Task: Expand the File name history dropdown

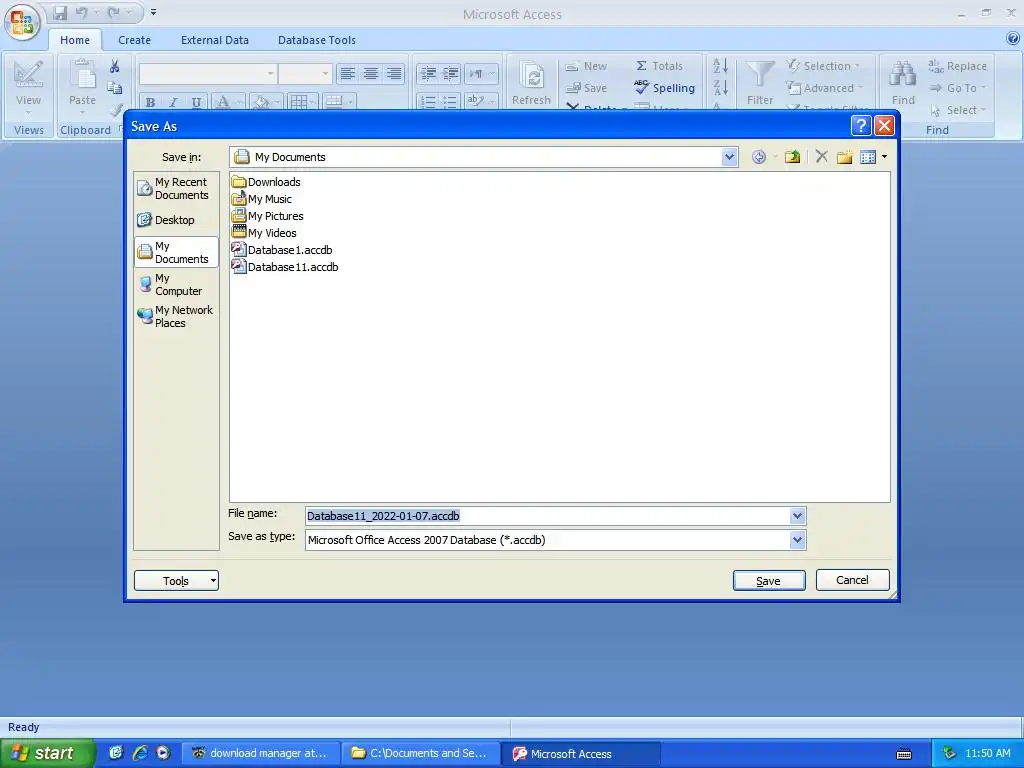Action: click(x=797, y=516)
